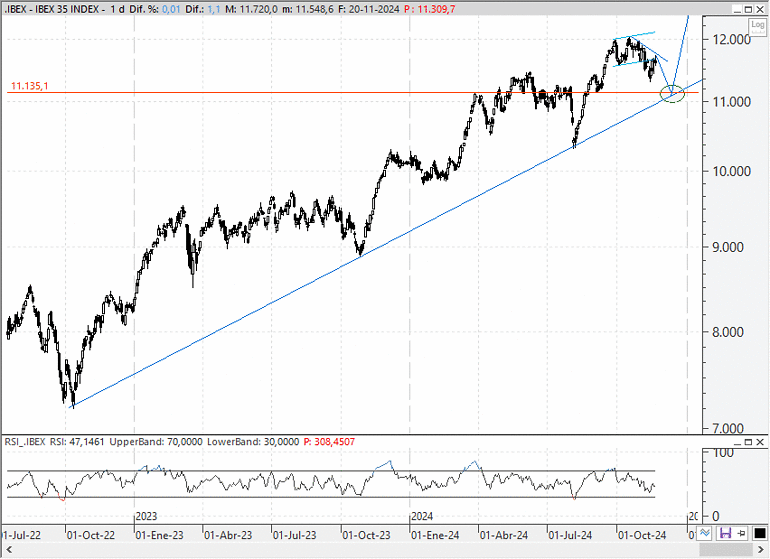Click the 01-Oct-22 date axis label
770x559 pixels.
click(x=91, y=535)
